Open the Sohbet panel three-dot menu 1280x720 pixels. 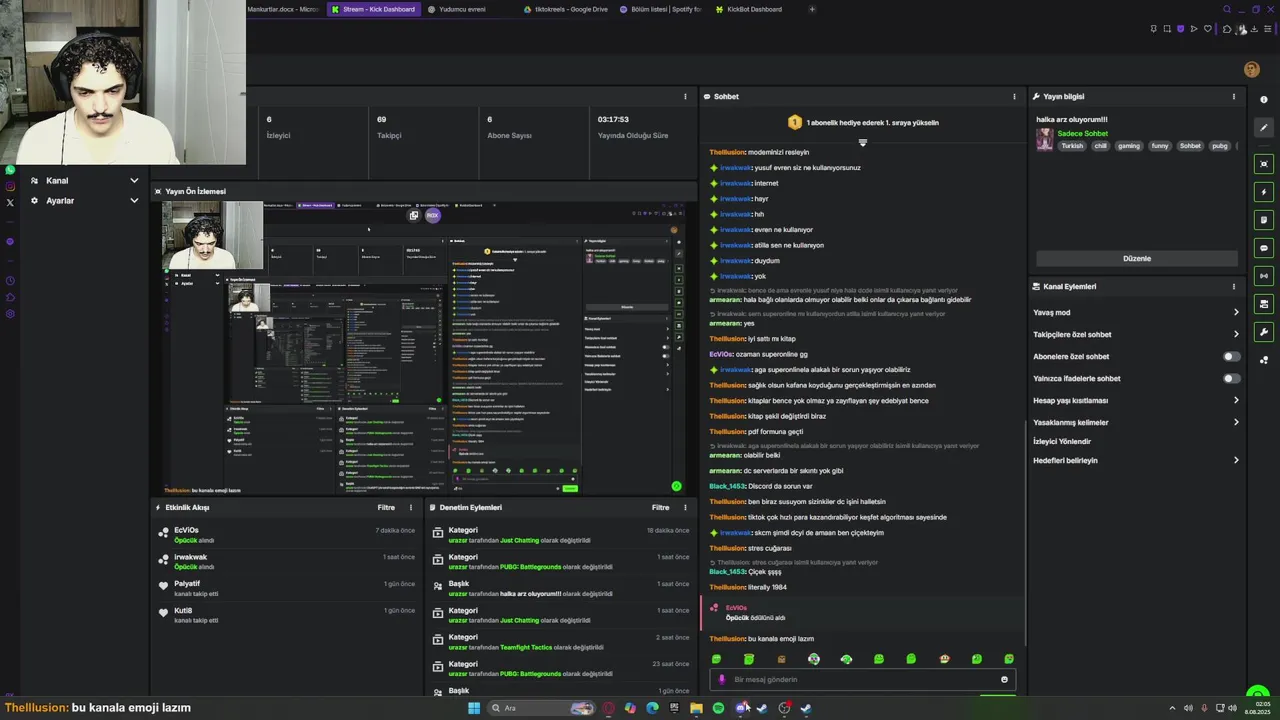1014,97
